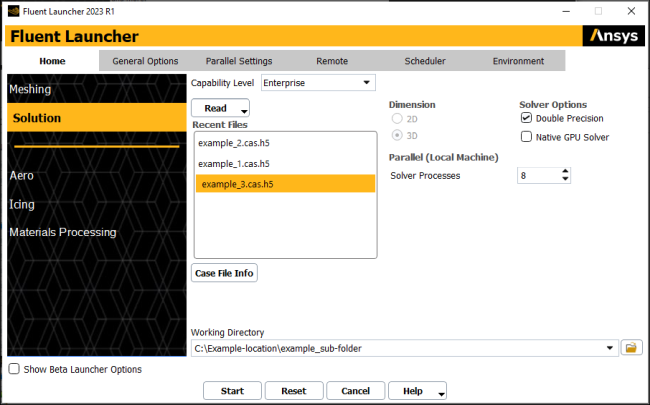Open the working directory folder browser icon

pyautogui.click(x=631, y=348)
